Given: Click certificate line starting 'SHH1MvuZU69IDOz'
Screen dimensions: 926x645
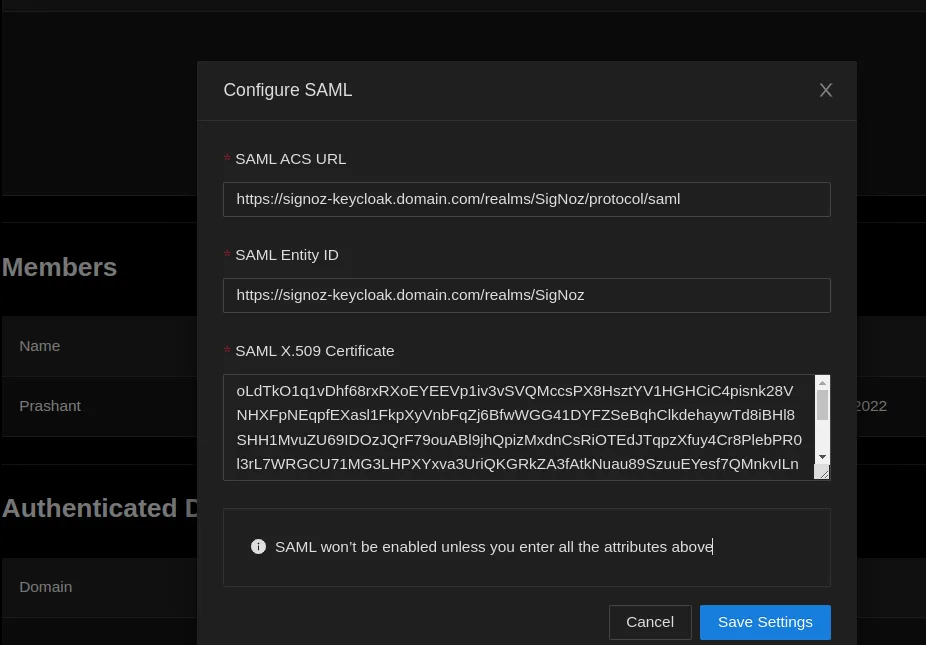Looking at the screenshot, I should [519, 440].
